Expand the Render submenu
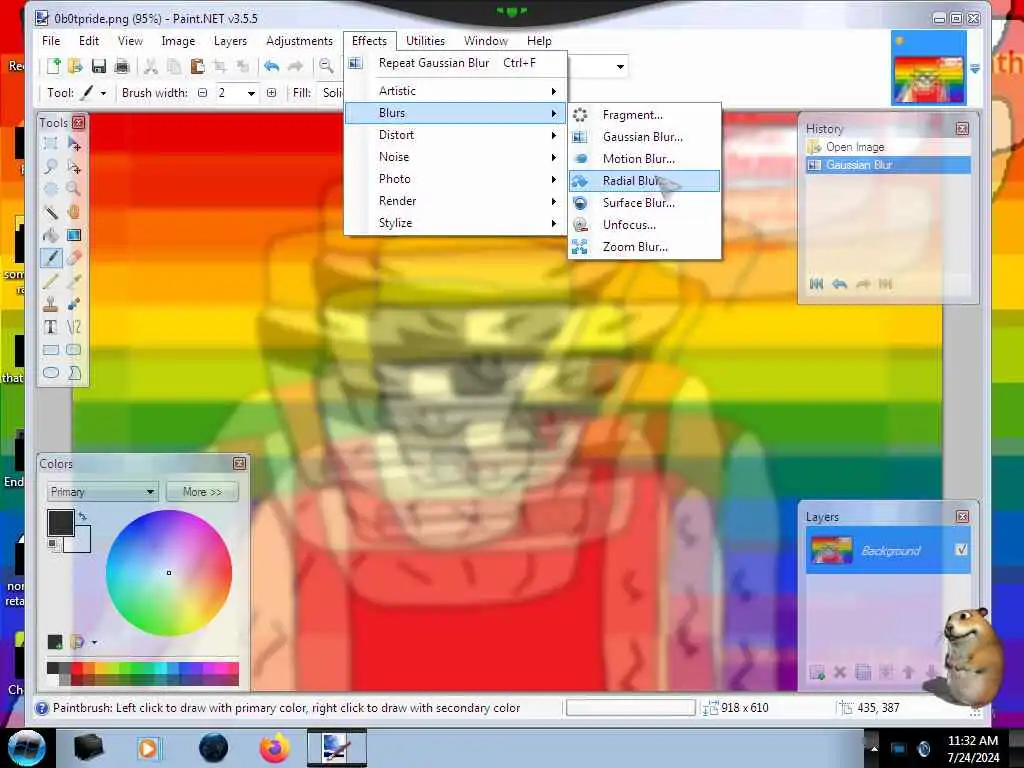Screen dimensions: 1024x768 click(x=455, y=200)
